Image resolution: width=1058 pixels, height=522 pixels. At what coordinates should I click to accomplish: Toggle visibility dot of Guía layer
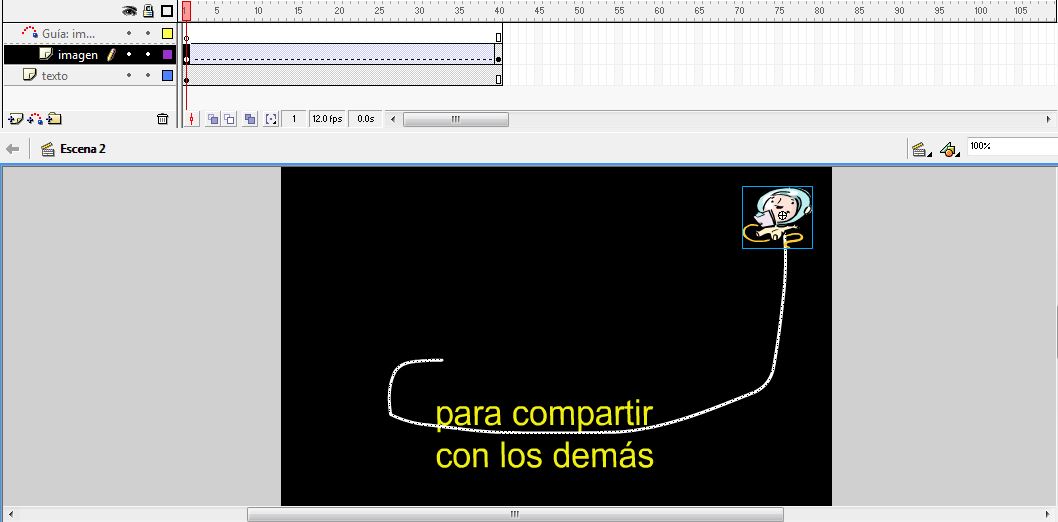coord(129,33)
